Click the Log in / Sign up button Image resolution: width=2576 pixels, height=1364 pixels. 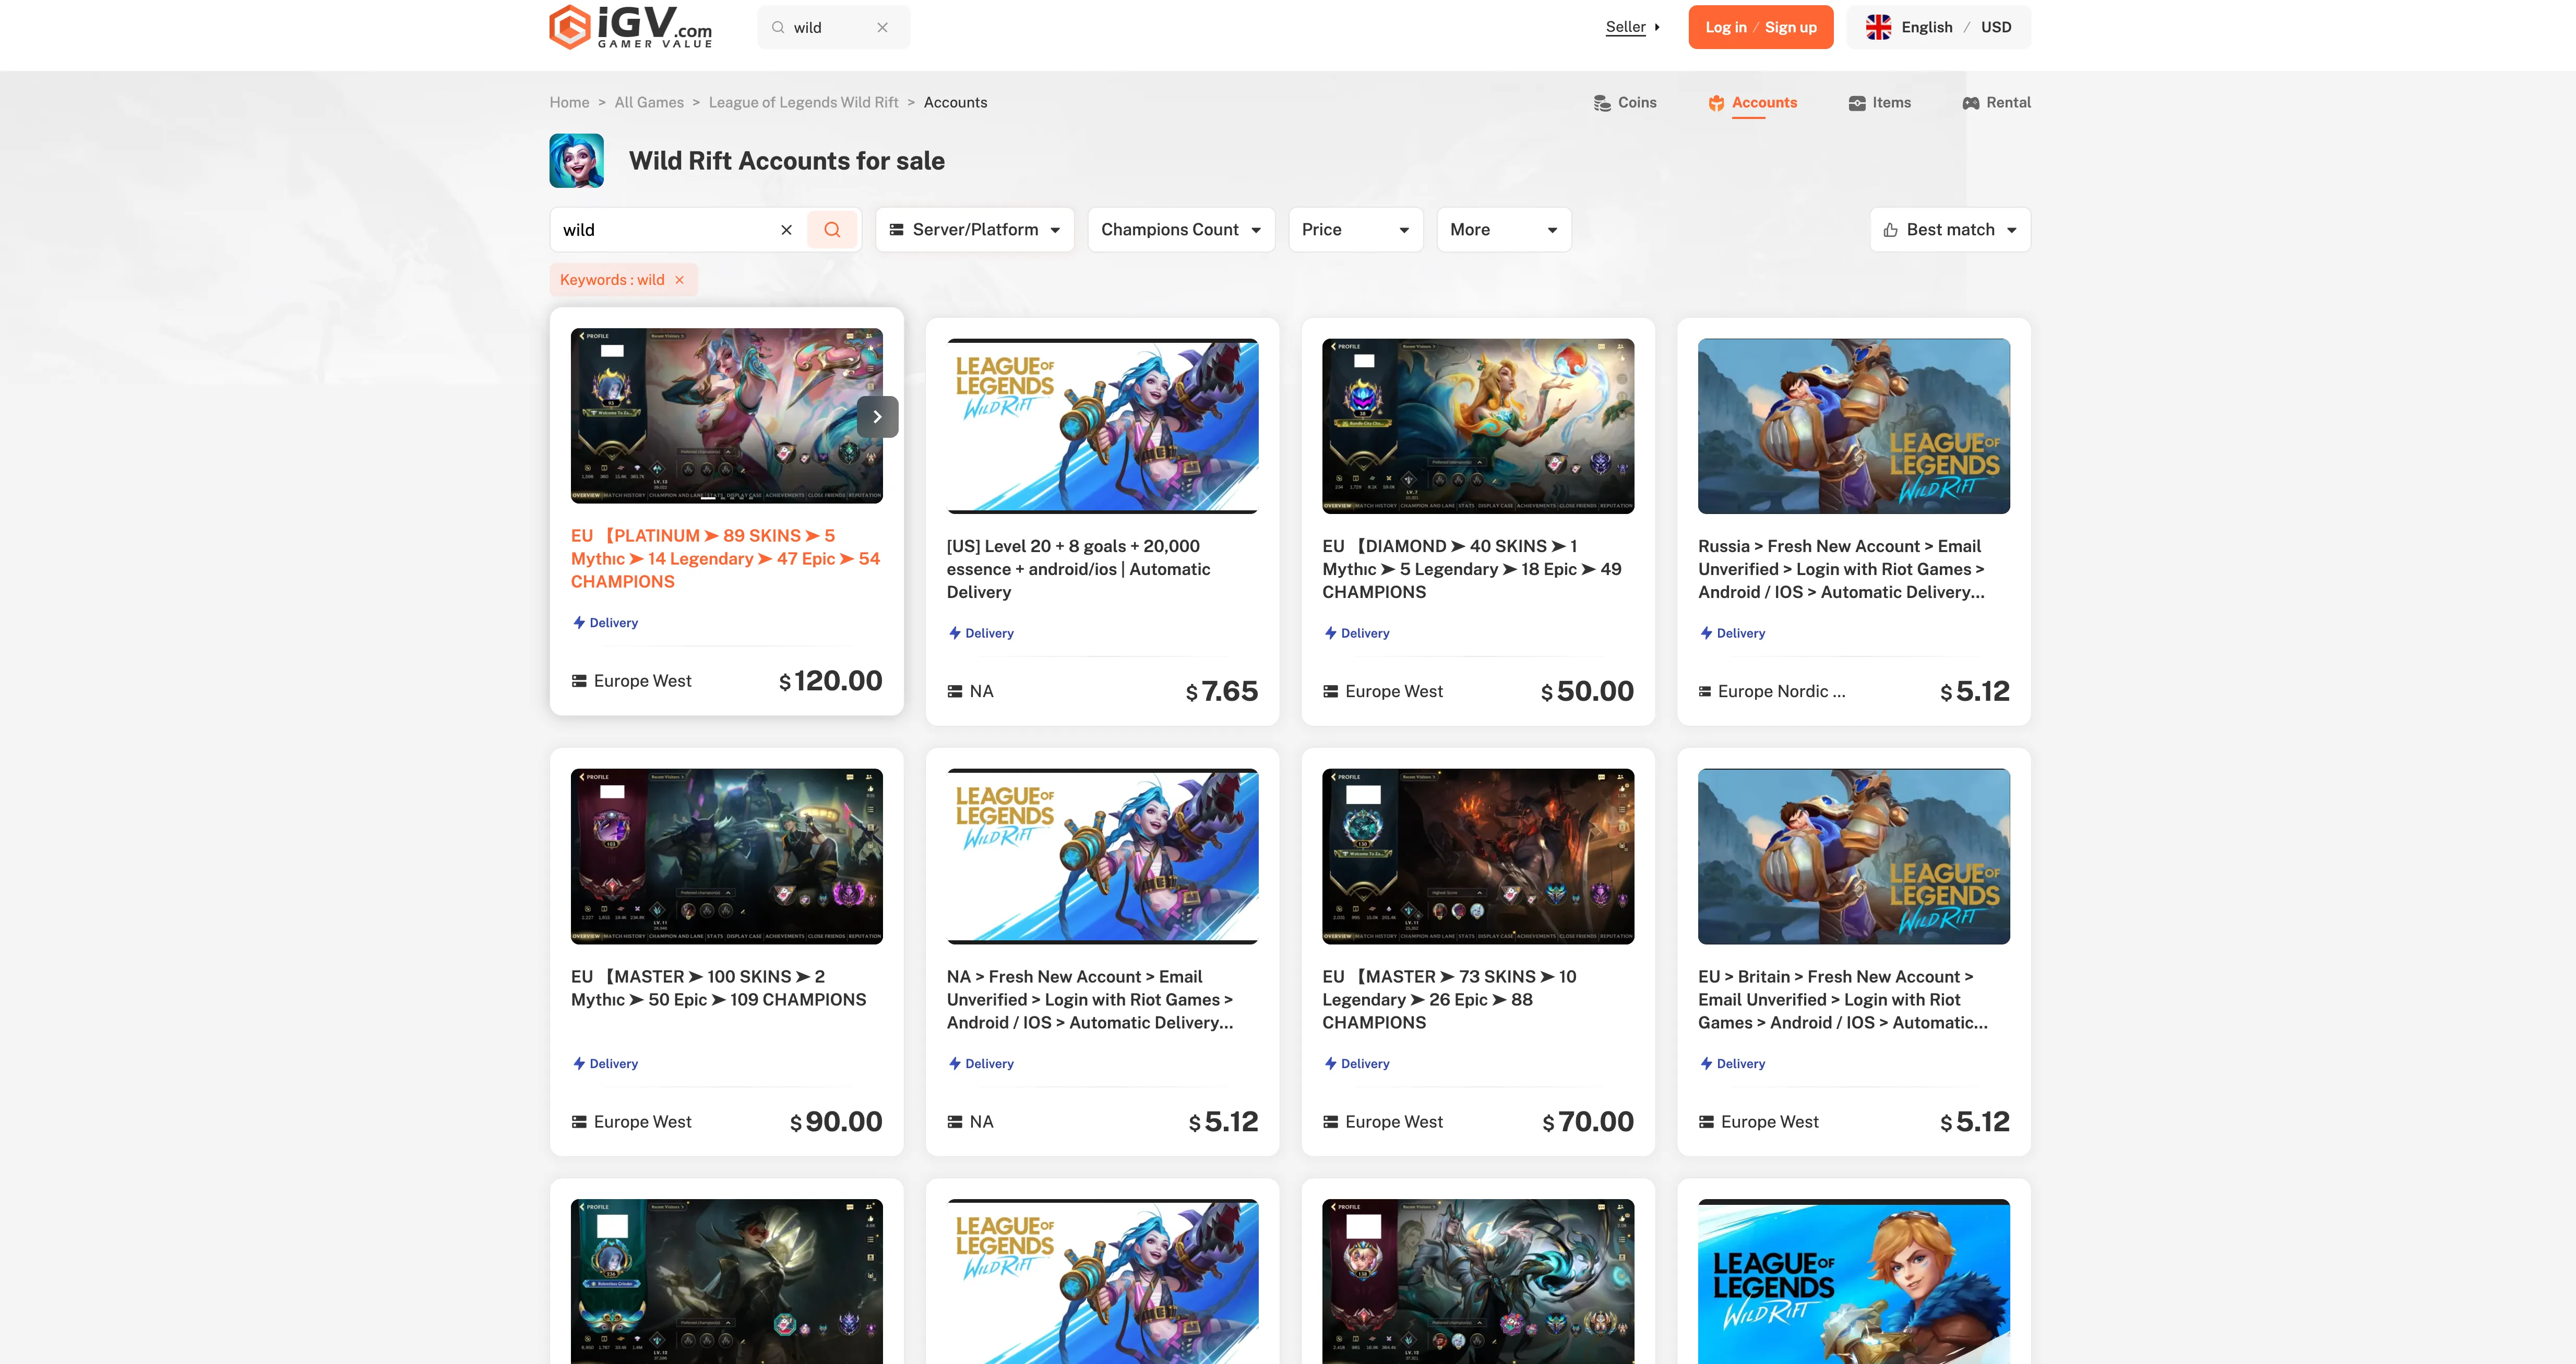coord(1760,27)
